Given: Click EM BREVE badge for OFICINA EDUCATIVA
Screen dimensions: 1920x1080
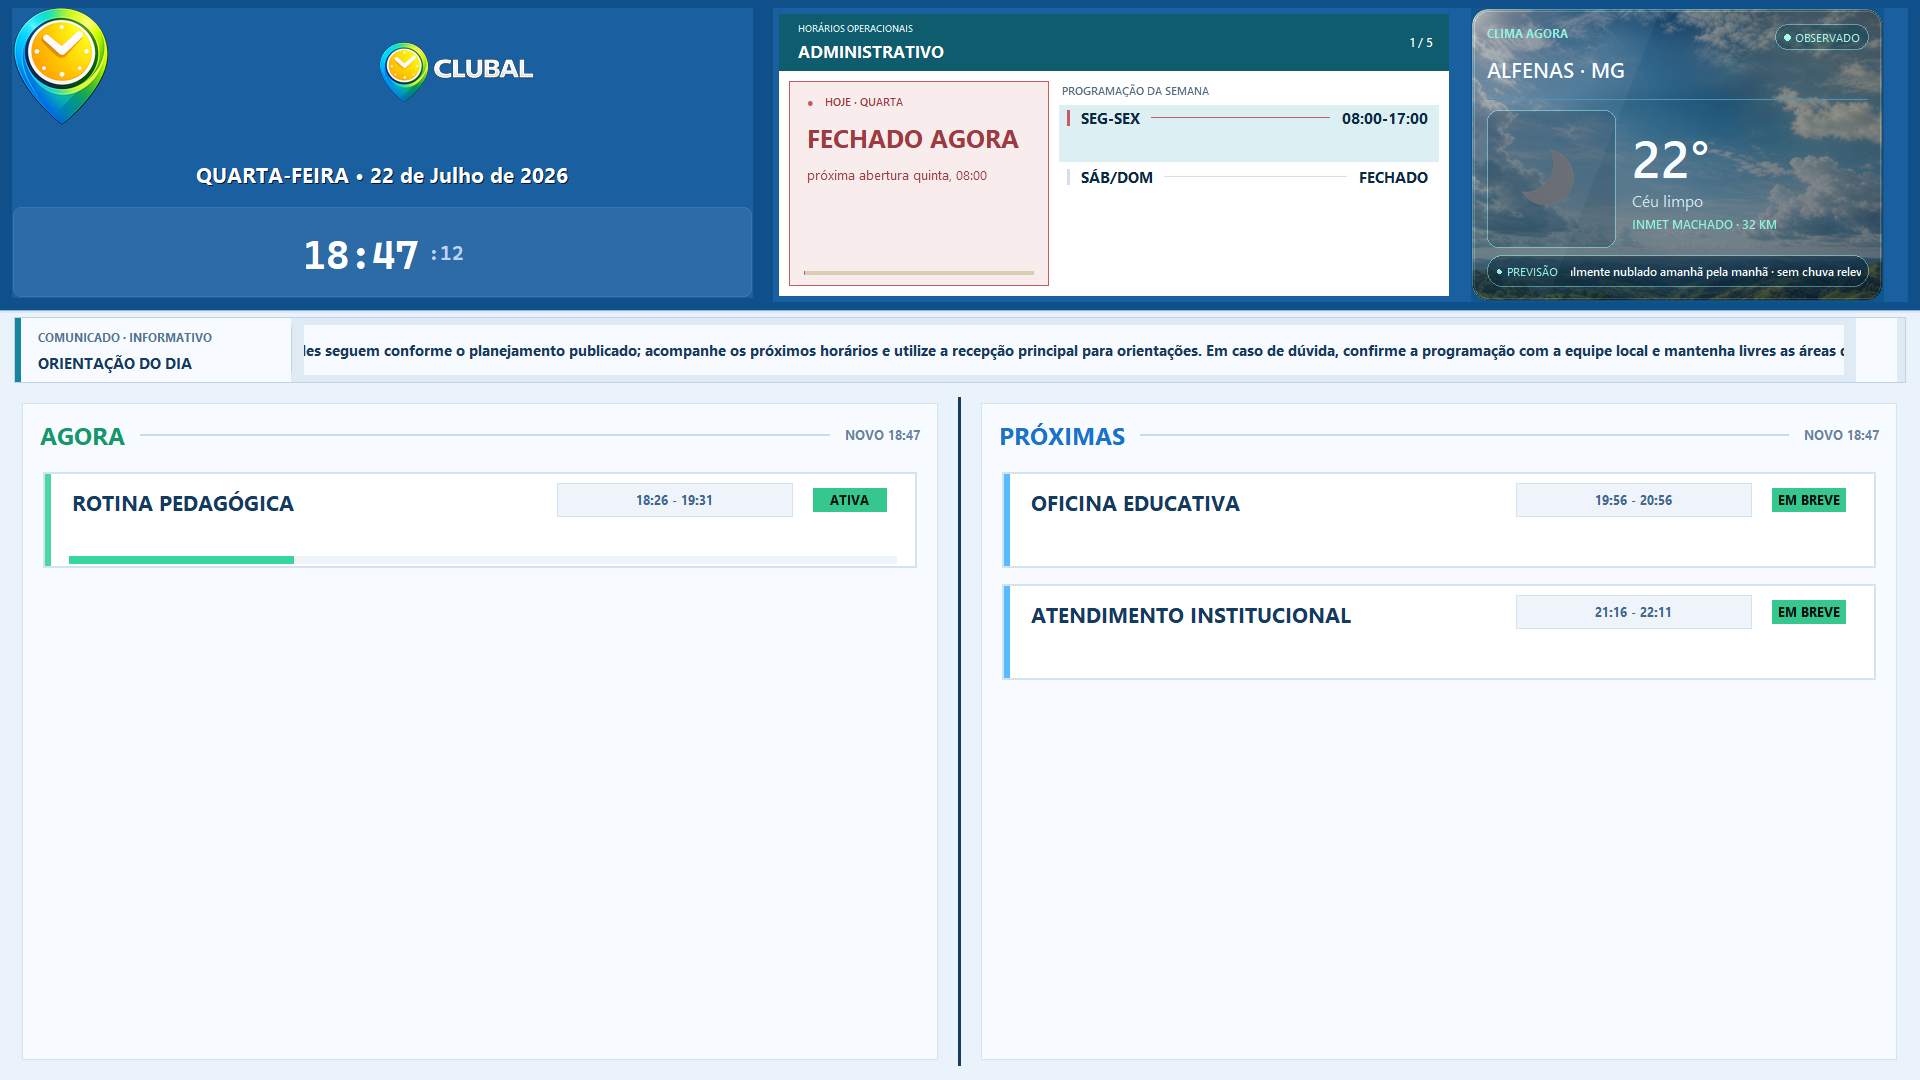Looking at the screenshot, I should point(1809,501).
